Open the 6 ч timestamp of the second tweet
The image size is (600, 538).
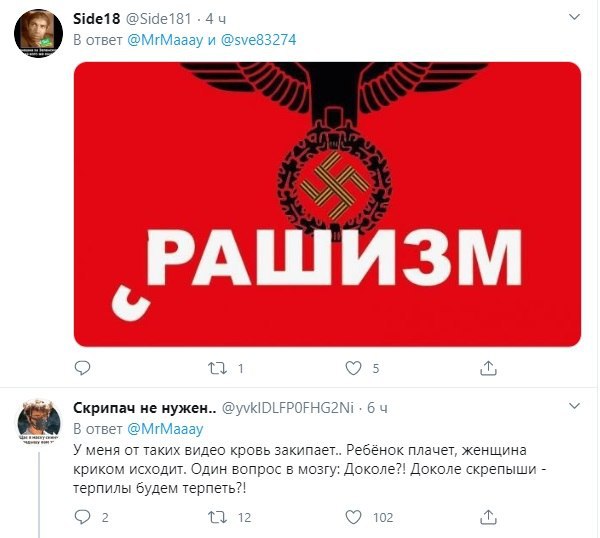(377, 408)
